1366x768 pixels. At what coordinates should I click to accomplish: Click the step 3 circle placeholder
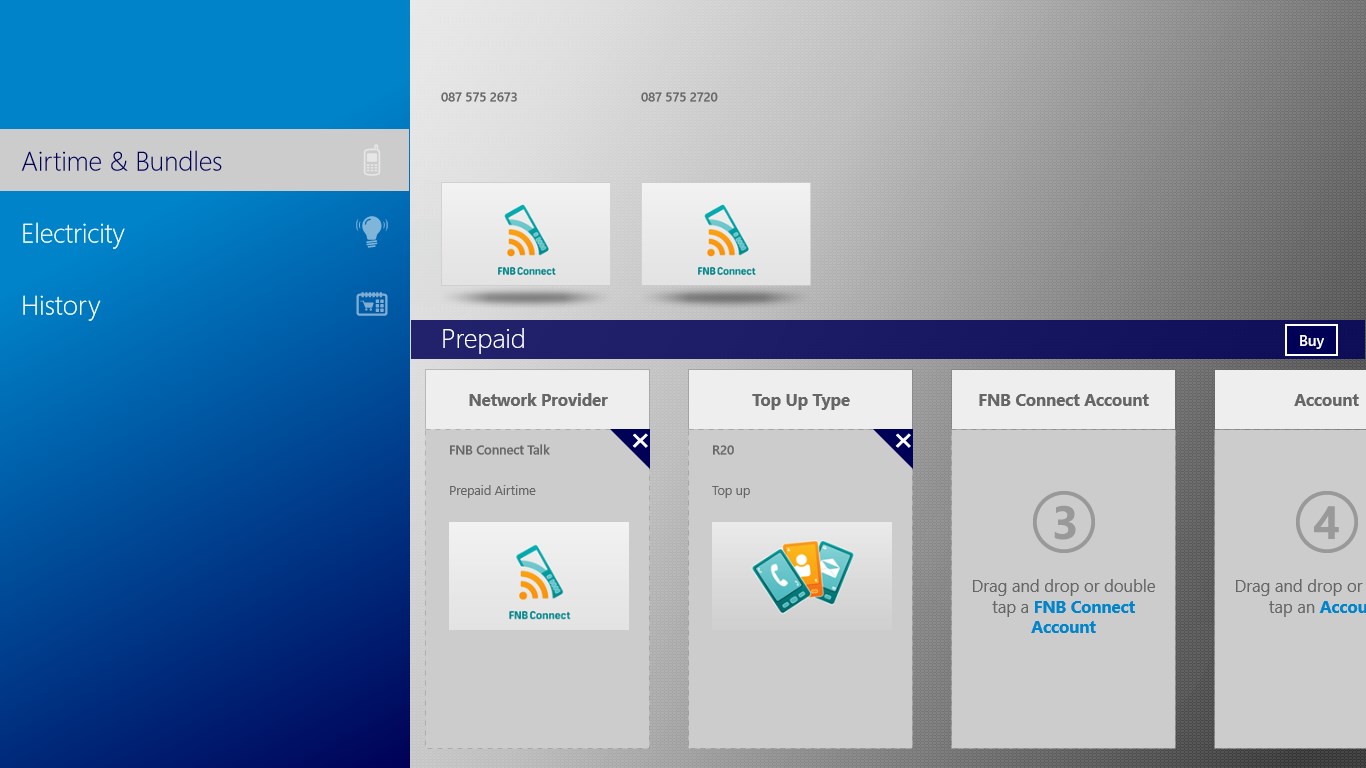[1064, 522]
